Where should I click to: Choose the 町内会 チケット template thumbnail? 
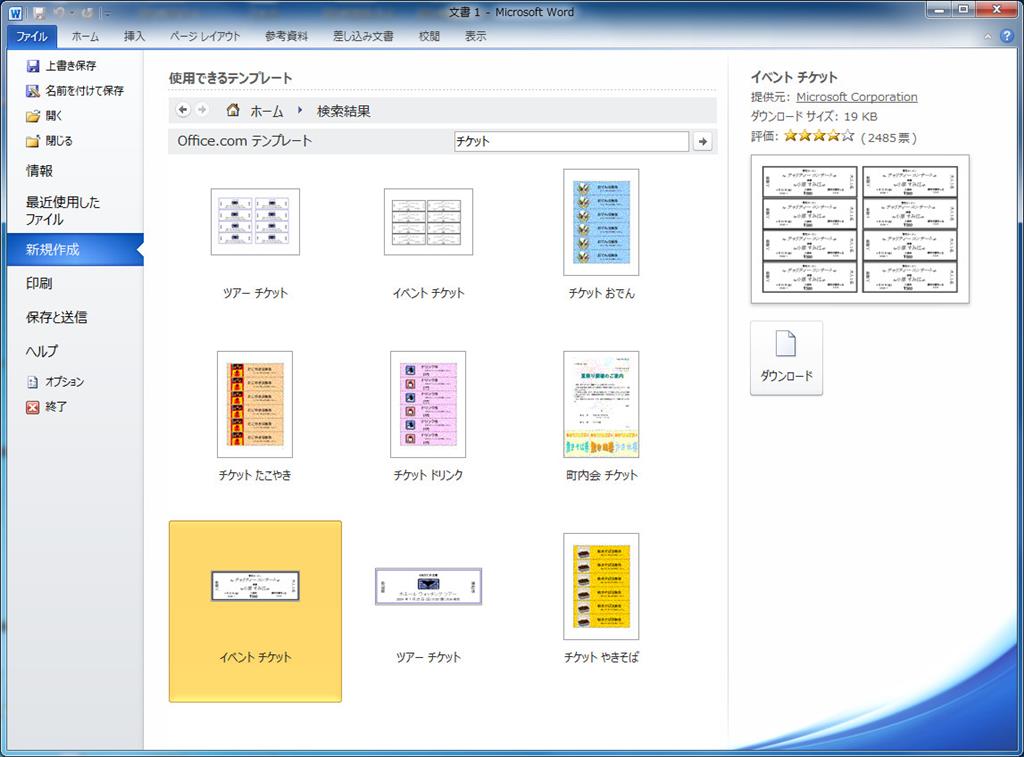point(601,404)
